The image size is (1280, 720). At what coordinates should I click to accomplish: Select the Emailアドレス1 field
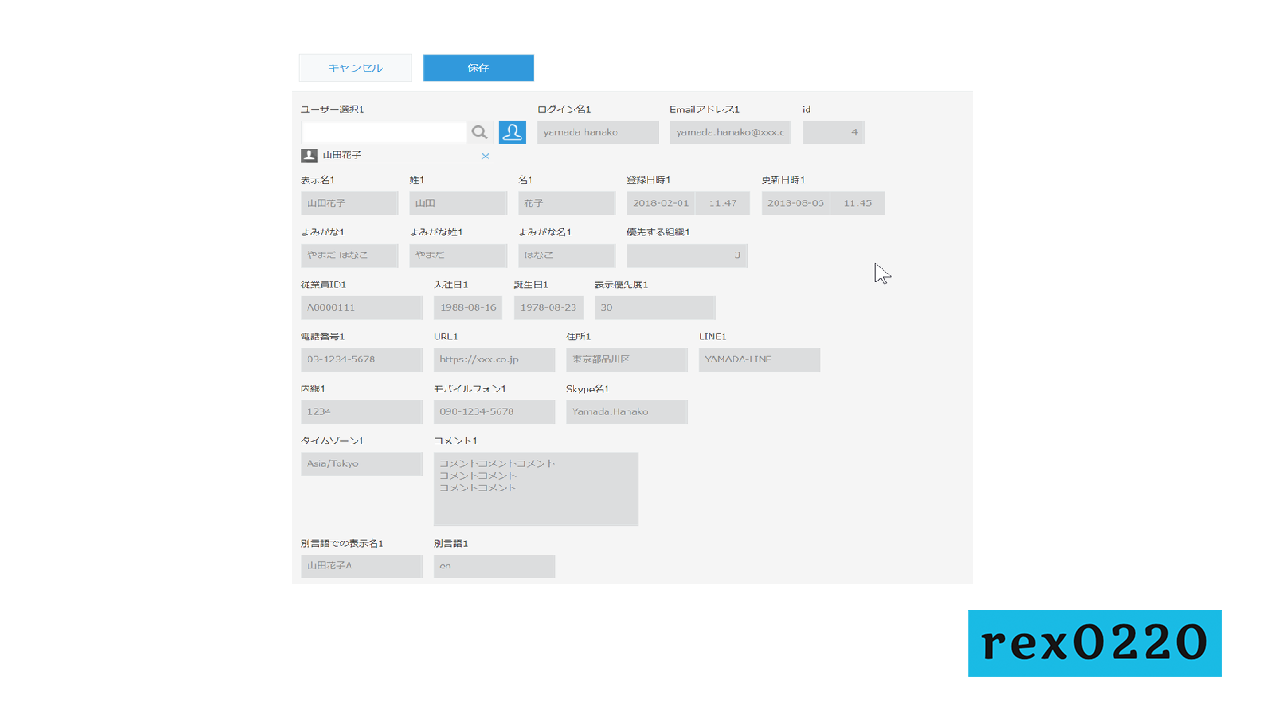click(730, 132)
